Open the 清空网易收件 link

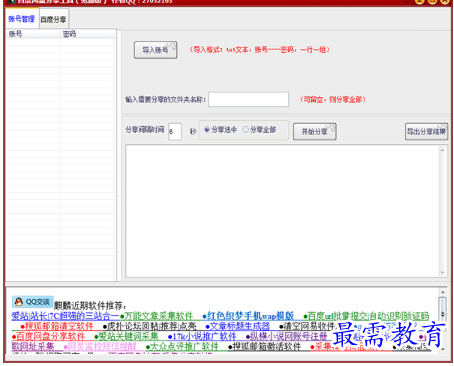tap(309, 326)
